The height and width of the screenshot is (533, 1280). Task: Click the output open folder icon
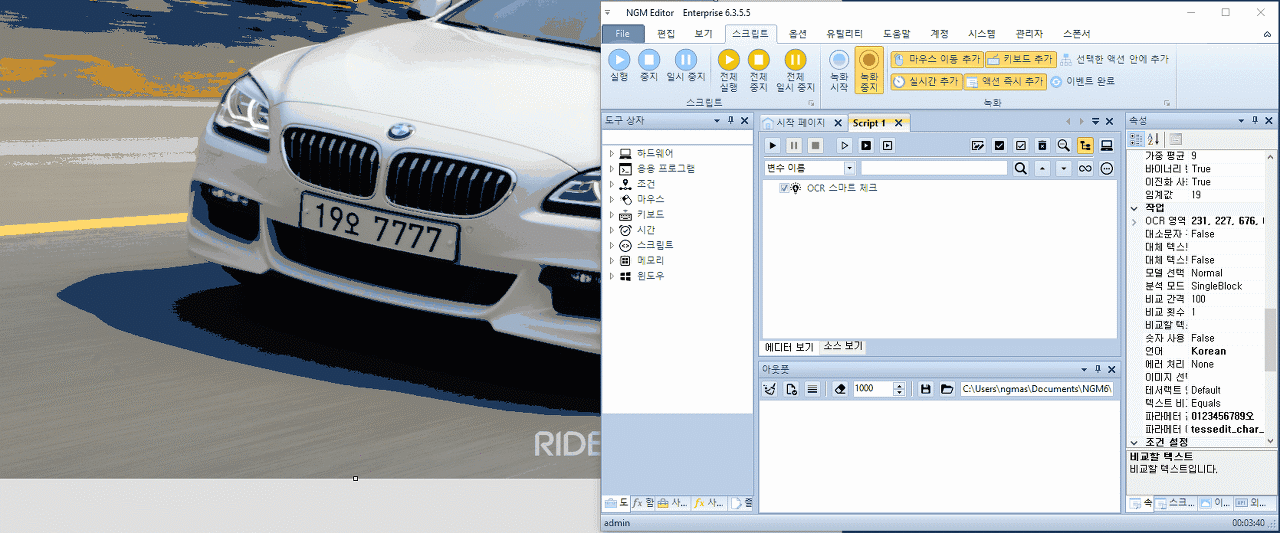click(946, 388)
